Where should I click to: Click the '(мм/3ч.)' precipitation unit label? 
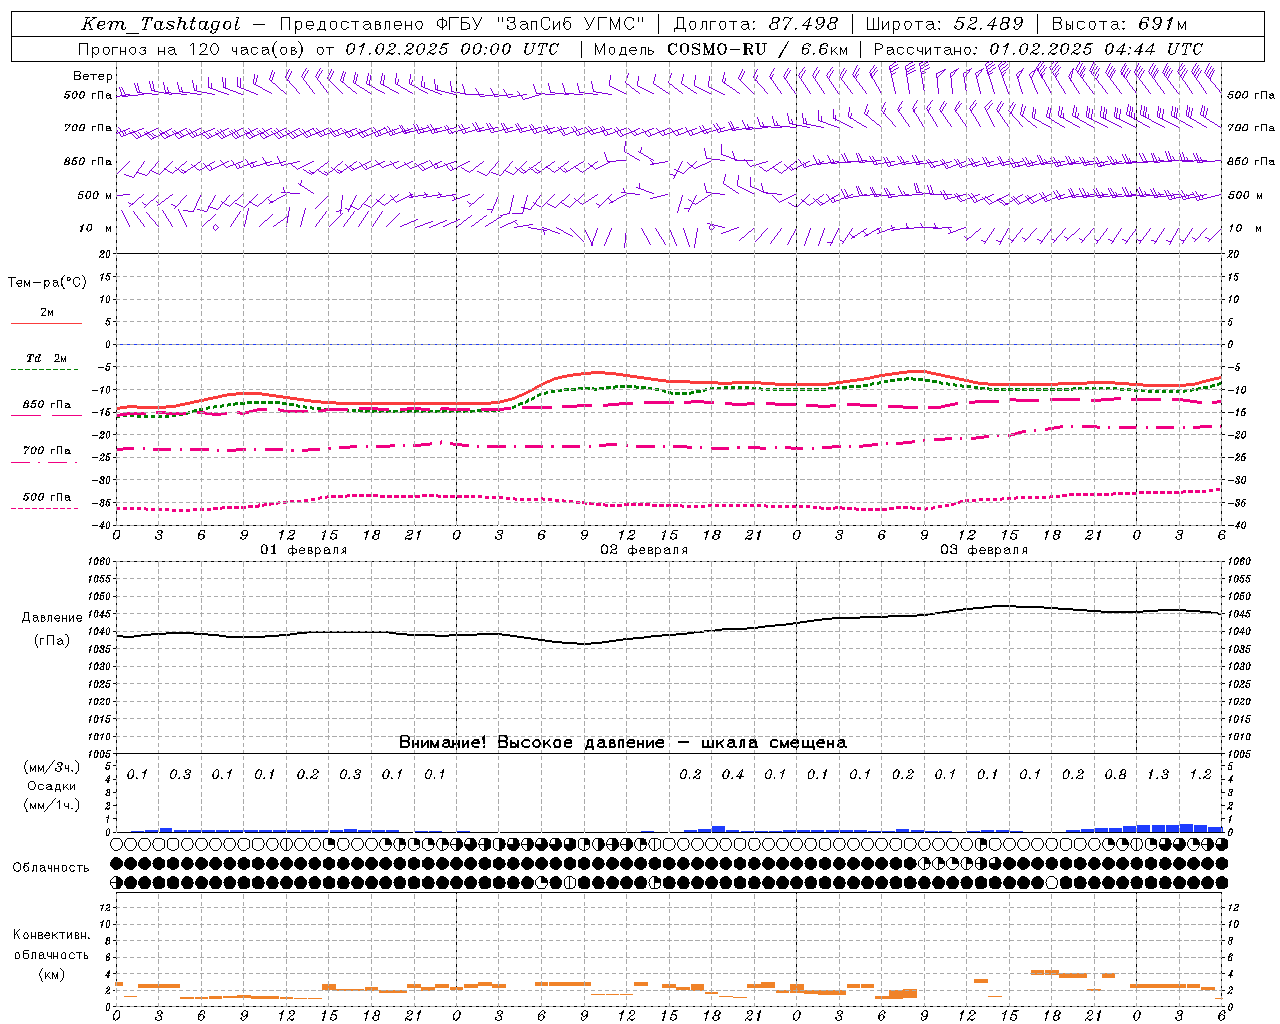tap(52, 767)
